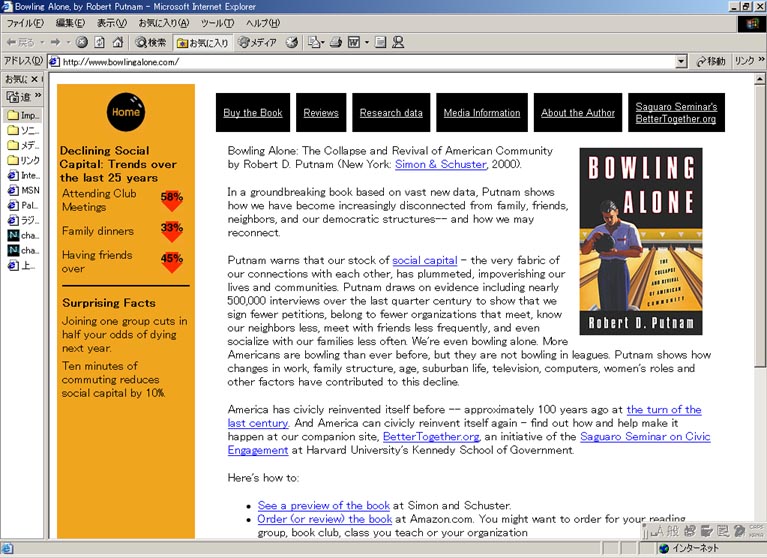Click the Messenger icon in toolbar
767x558 pixels.
pyautogui.click(x=398, y=43)
